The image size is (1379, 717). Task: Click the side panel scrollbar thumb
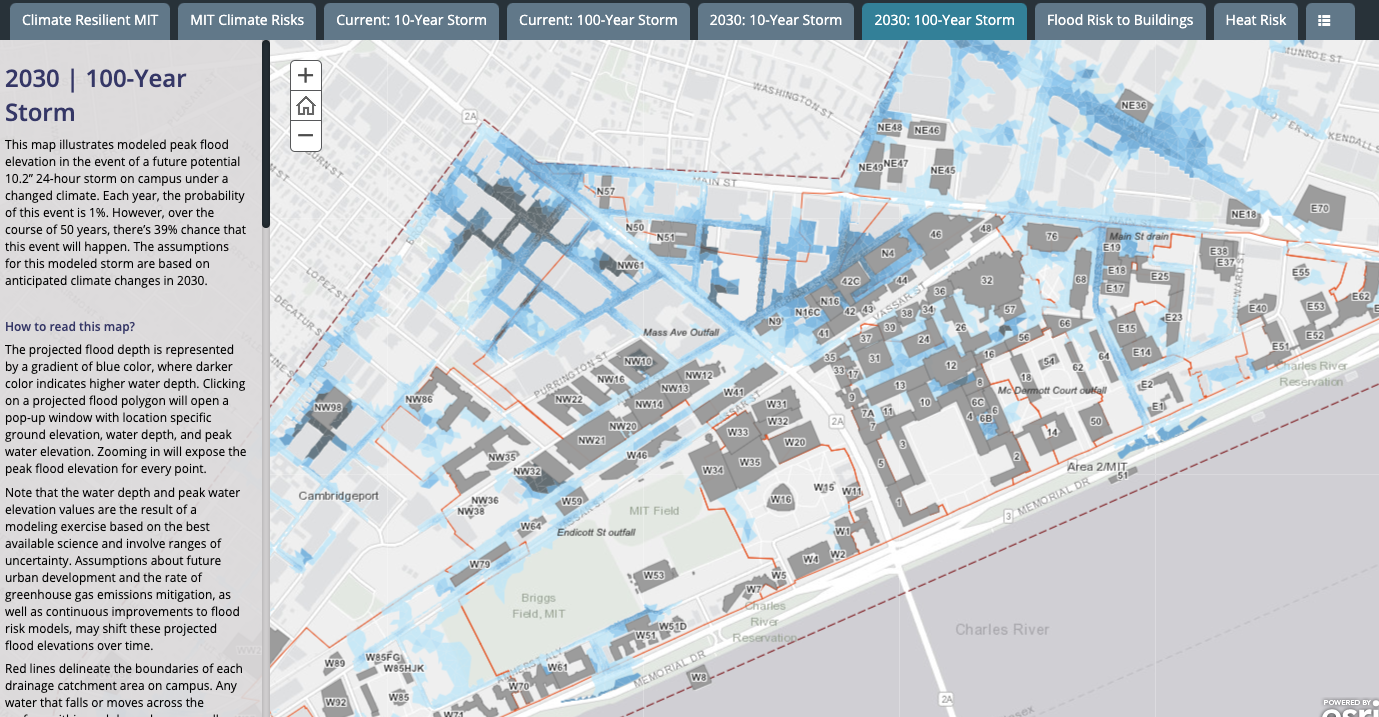tap(265, 135)
